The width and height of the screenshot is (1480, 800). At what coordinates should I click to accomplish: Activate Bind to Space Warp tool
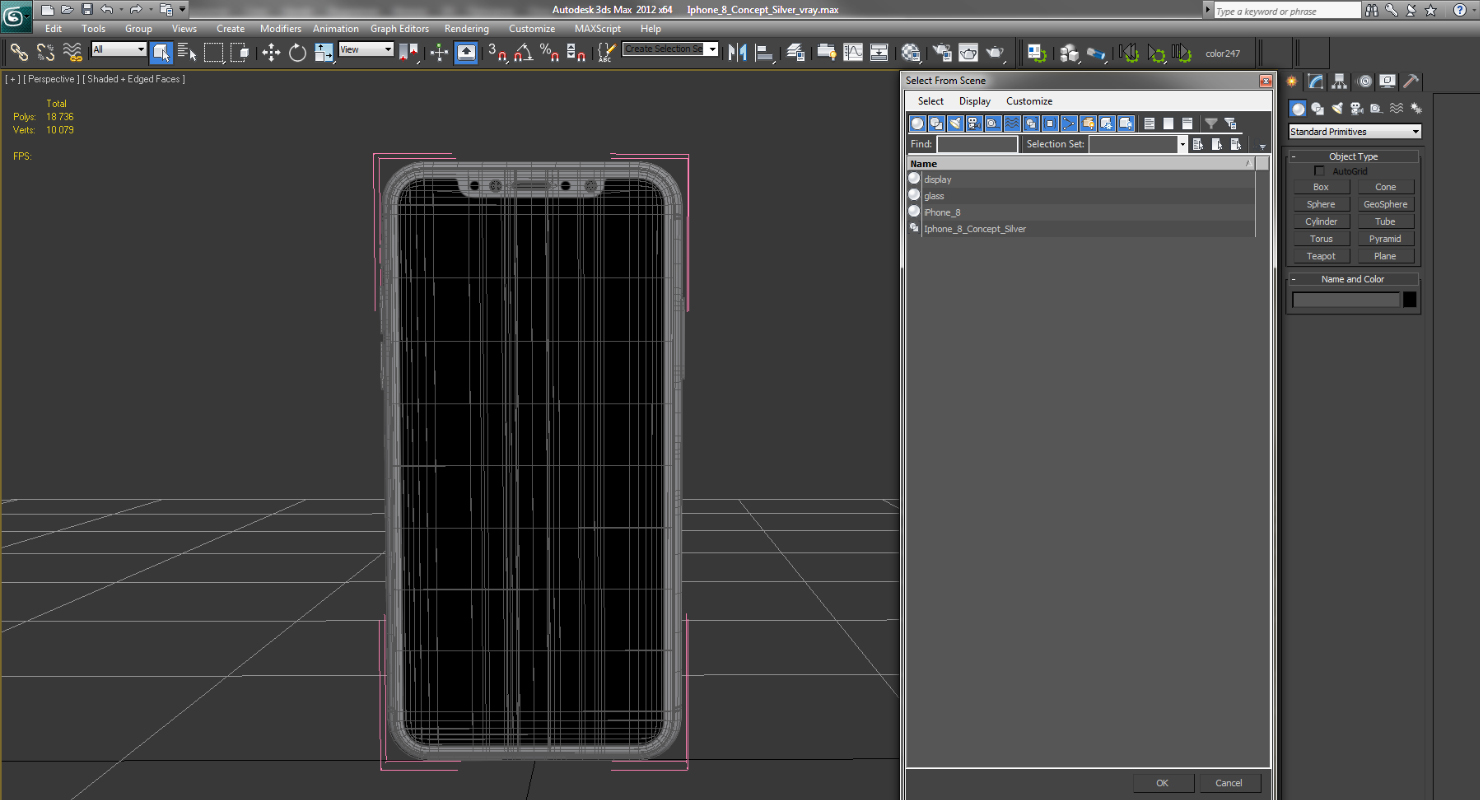pos(72,52)
